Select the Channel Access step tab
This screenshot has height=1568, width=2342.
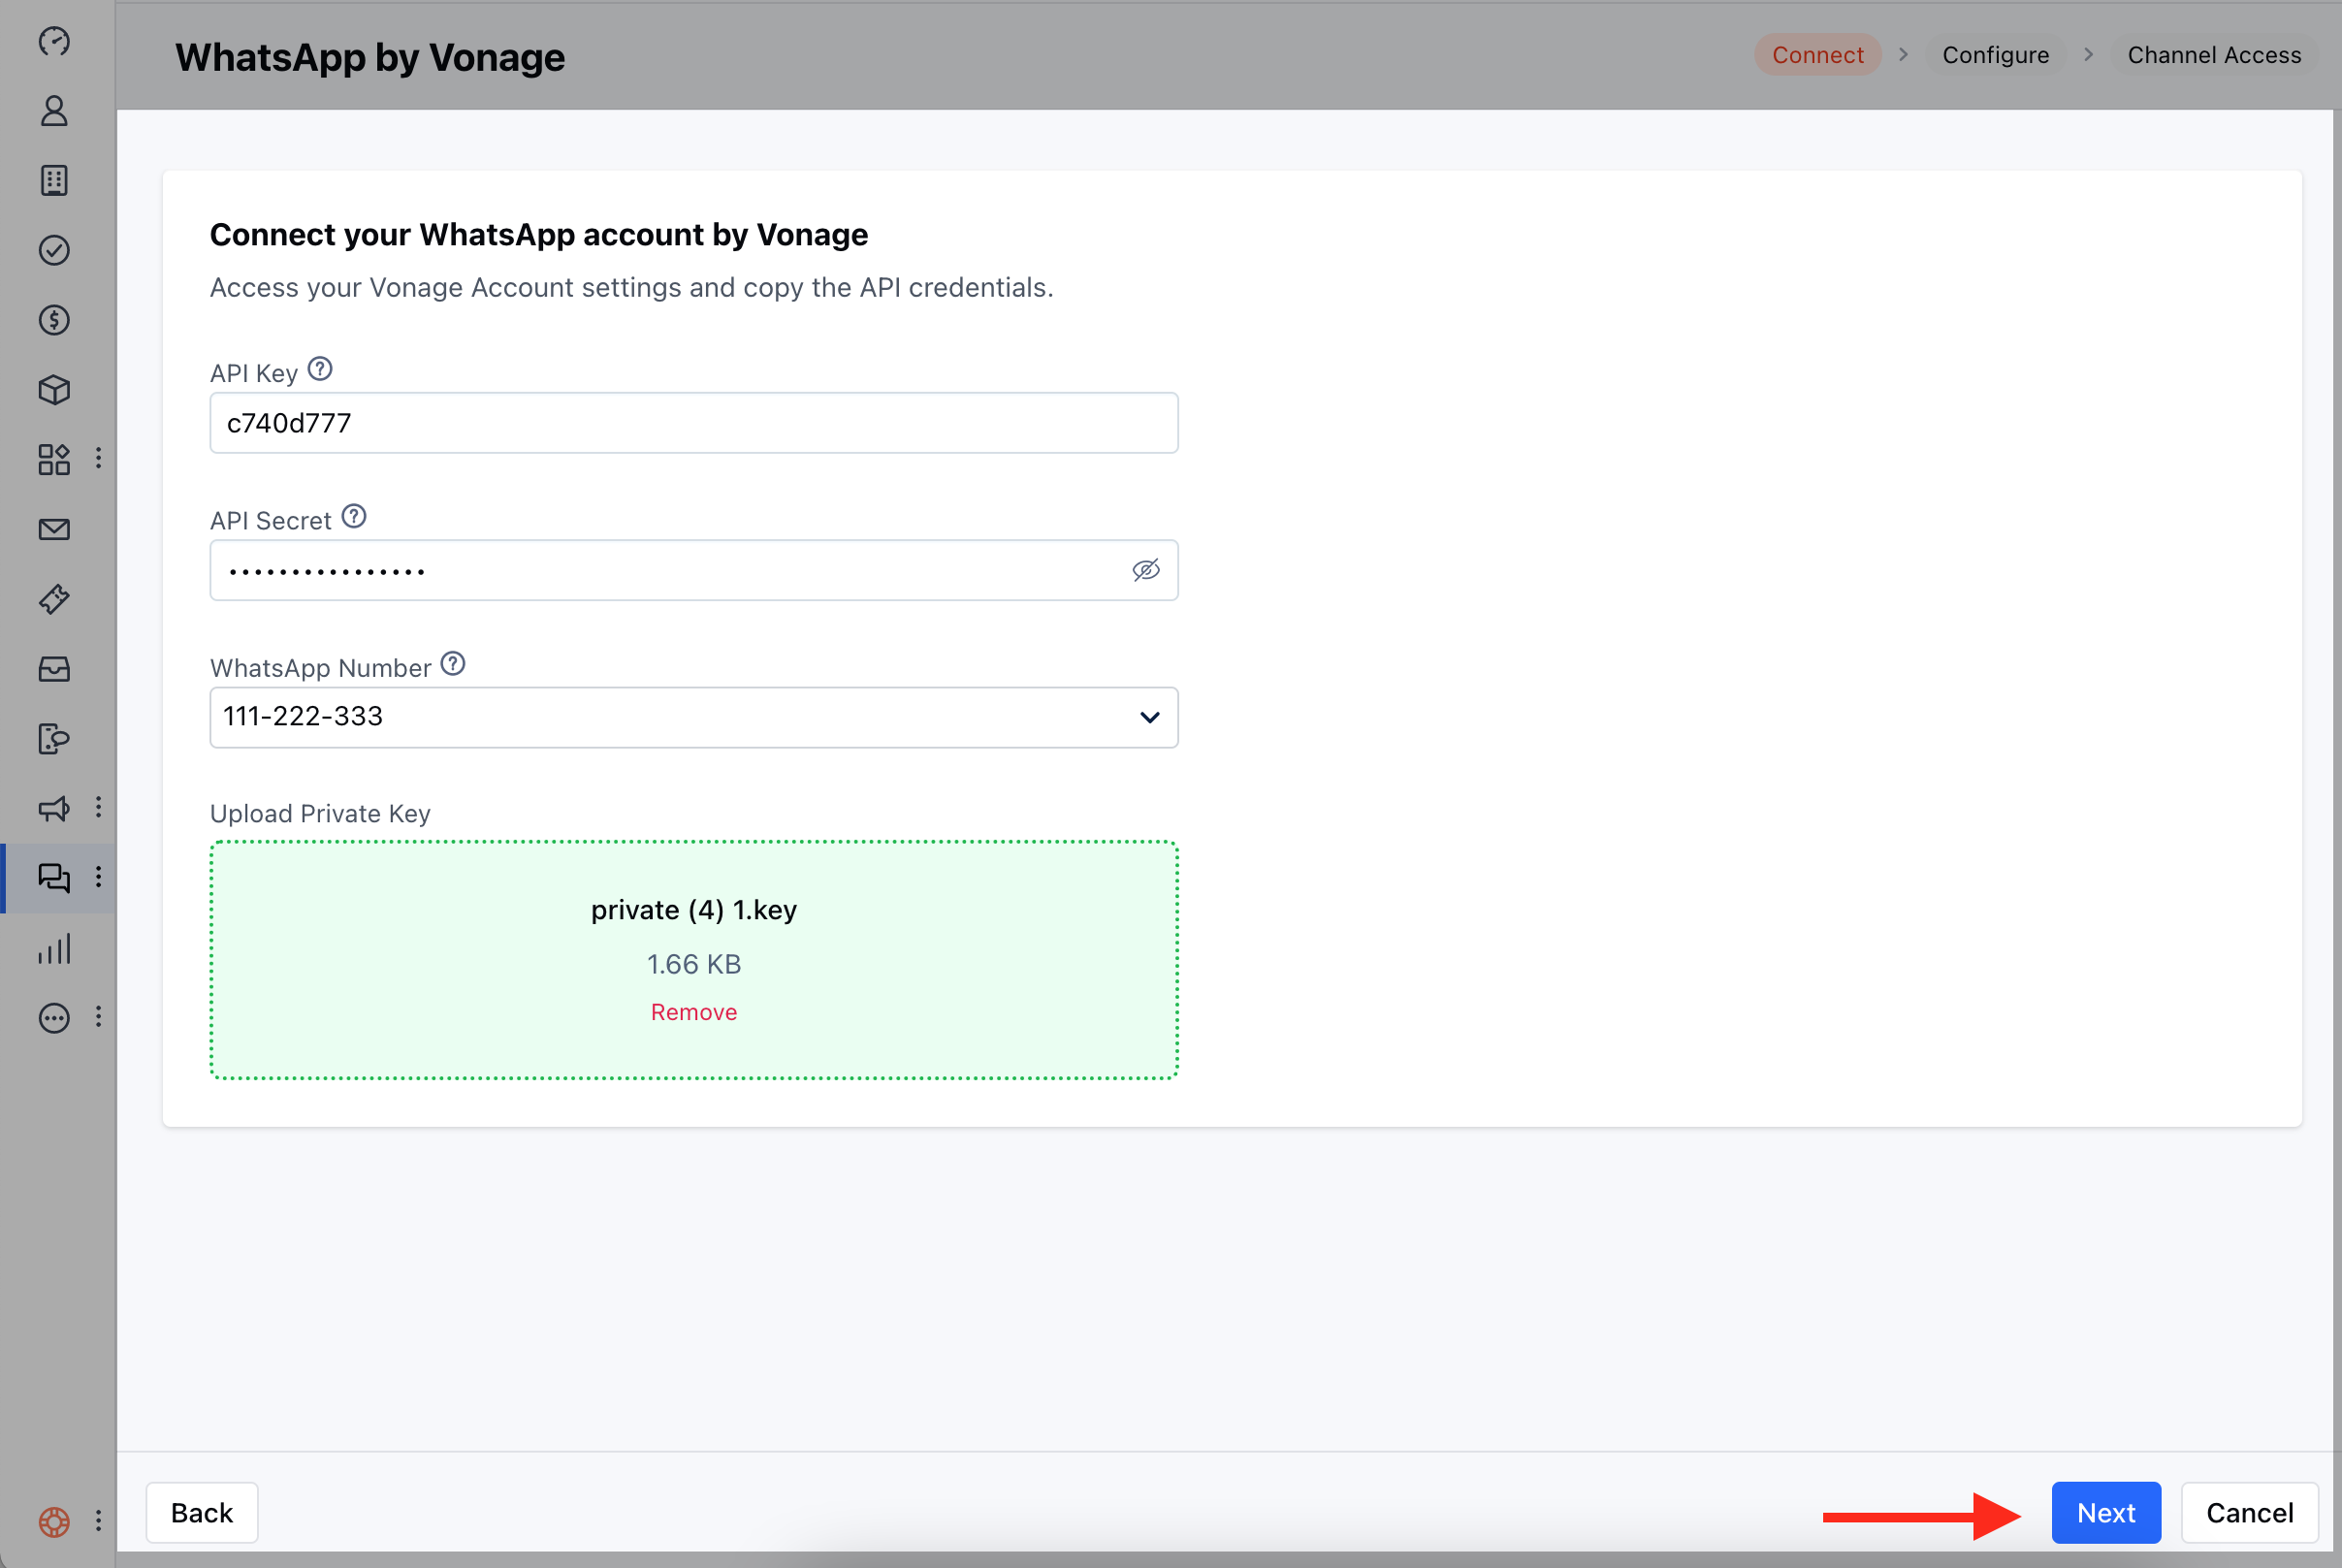click(2214, 55)
